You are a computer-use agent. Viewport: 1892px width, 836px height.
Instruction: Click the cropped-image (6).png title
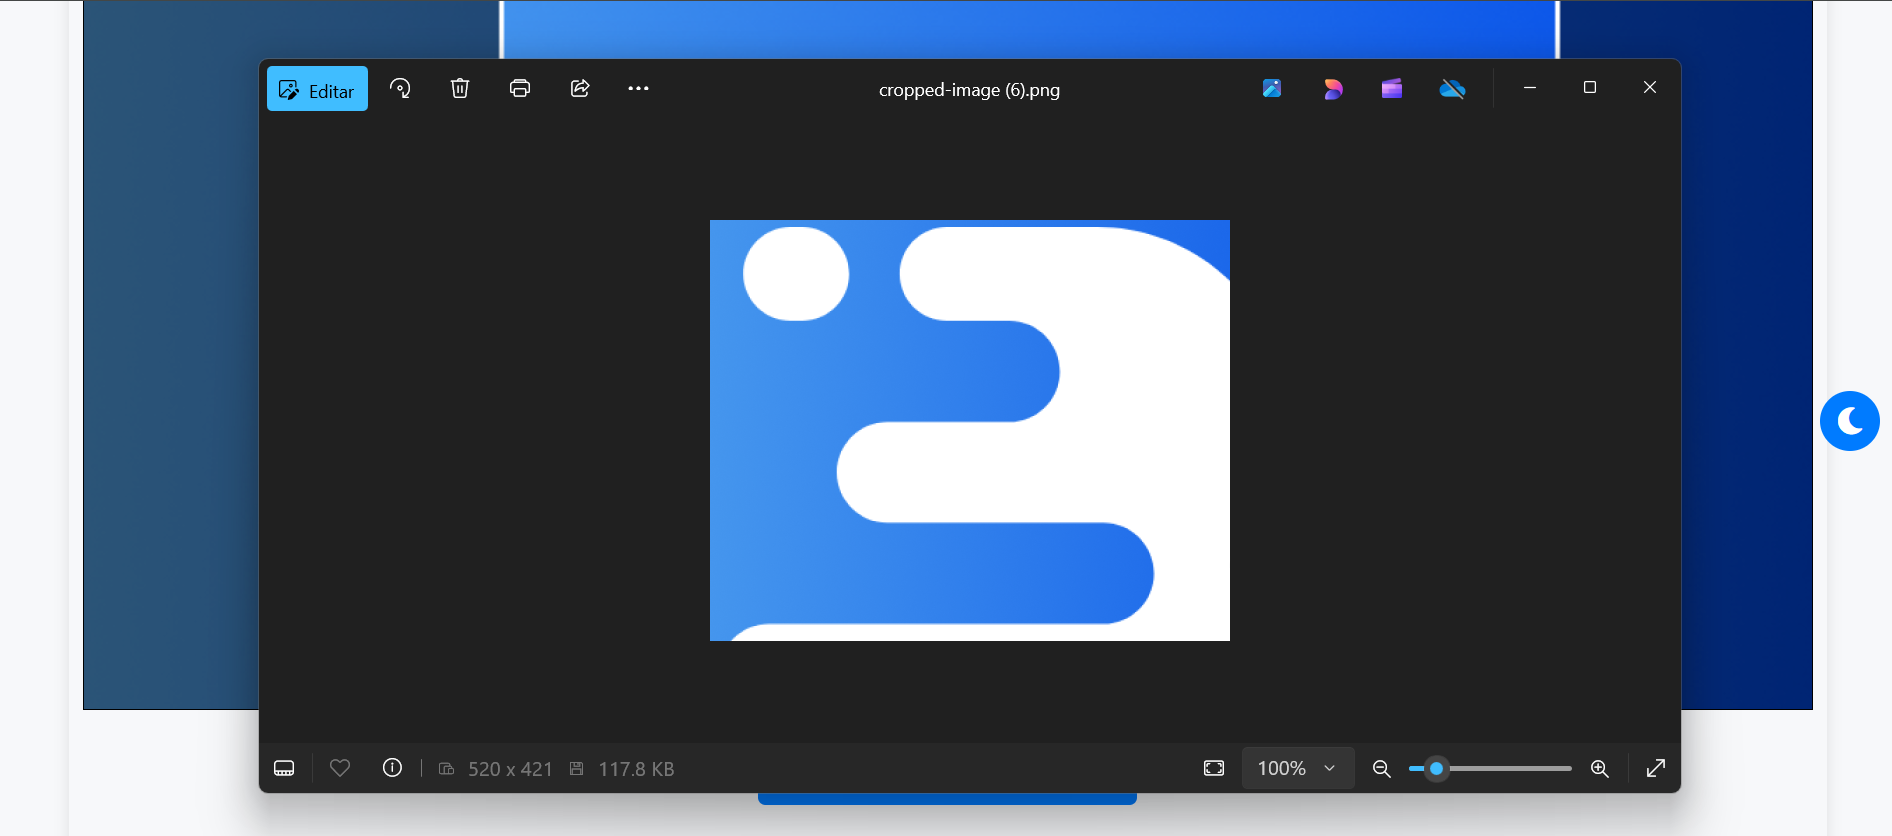click(x=969, y=90)
